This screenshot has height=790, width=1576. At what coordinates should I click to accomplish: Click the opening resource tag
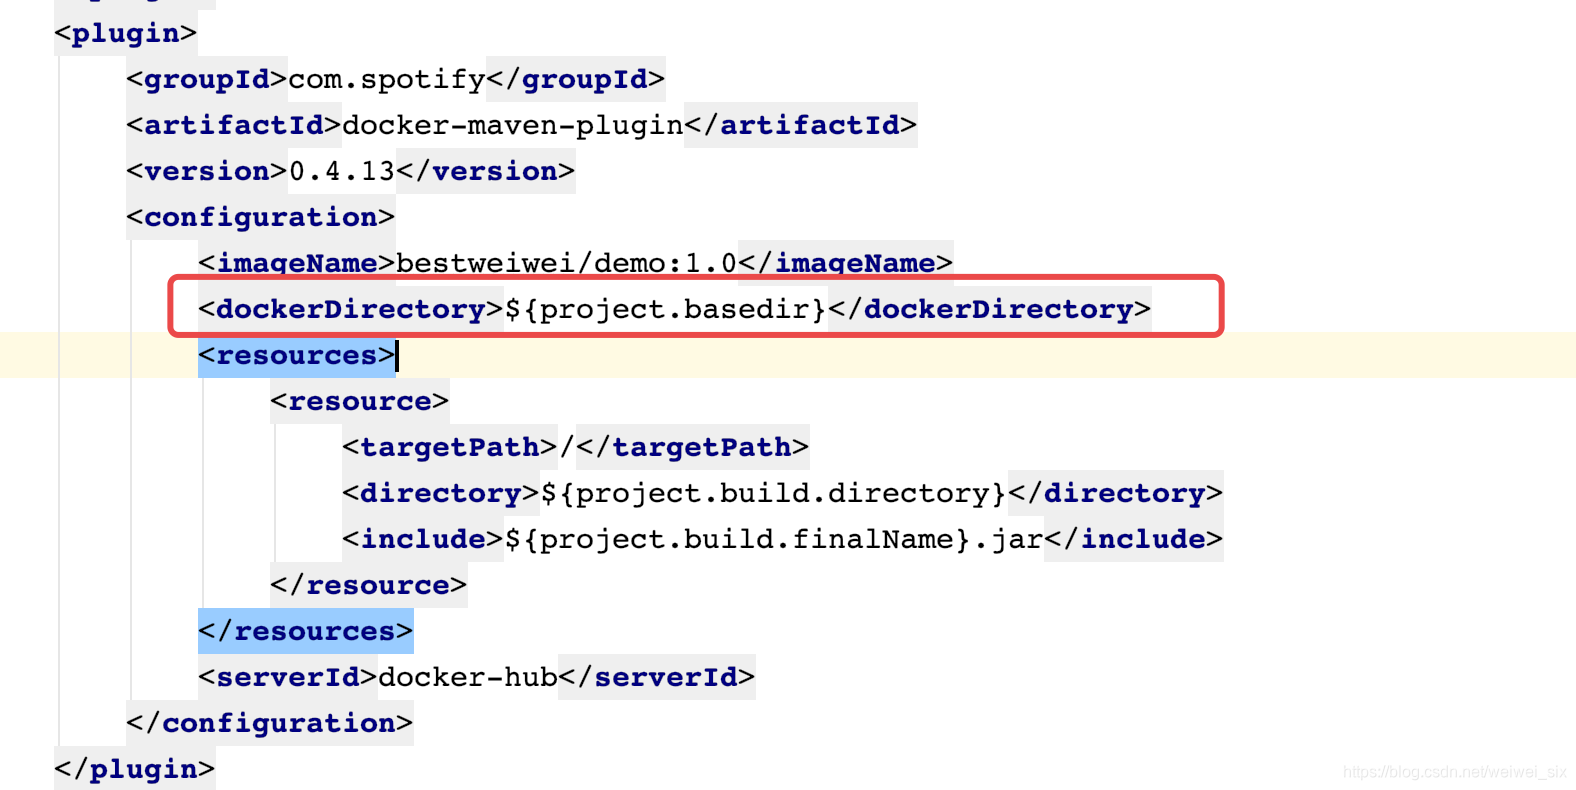click(360, 401)
